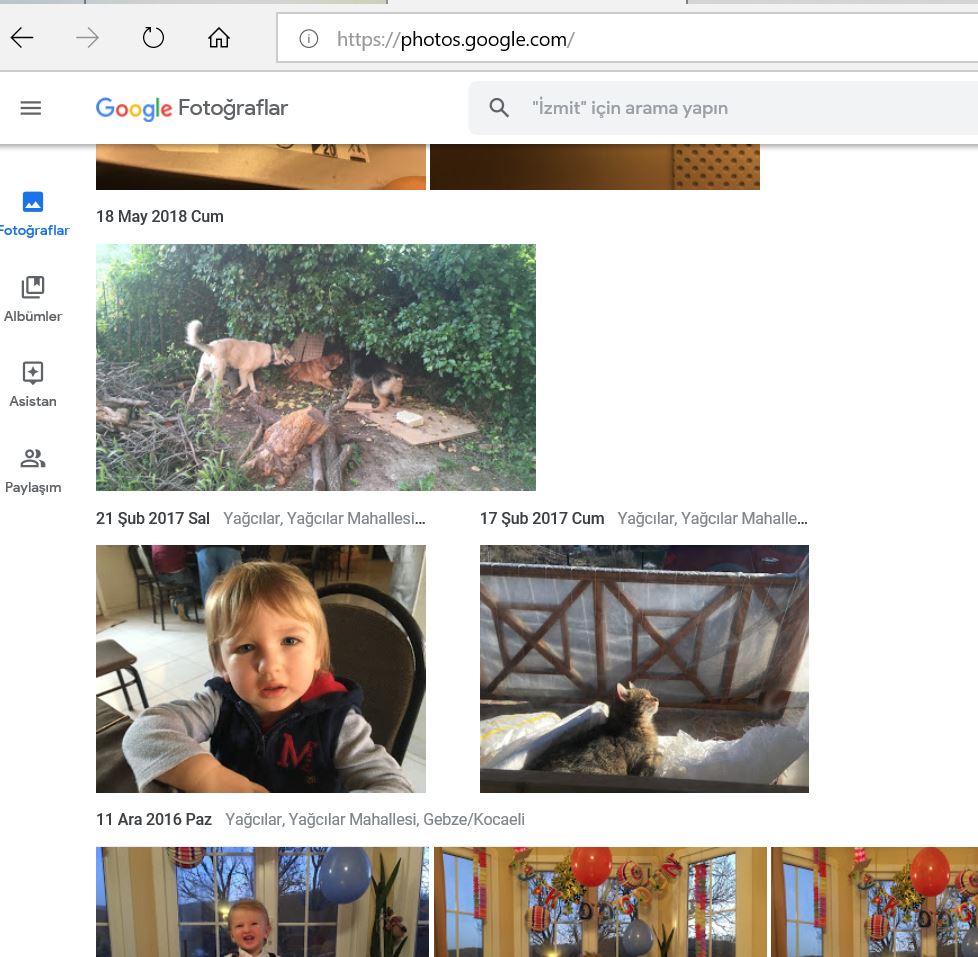Click the Paylaşım sidebar label
Viewport: 978px width, 957px height.
32,487
